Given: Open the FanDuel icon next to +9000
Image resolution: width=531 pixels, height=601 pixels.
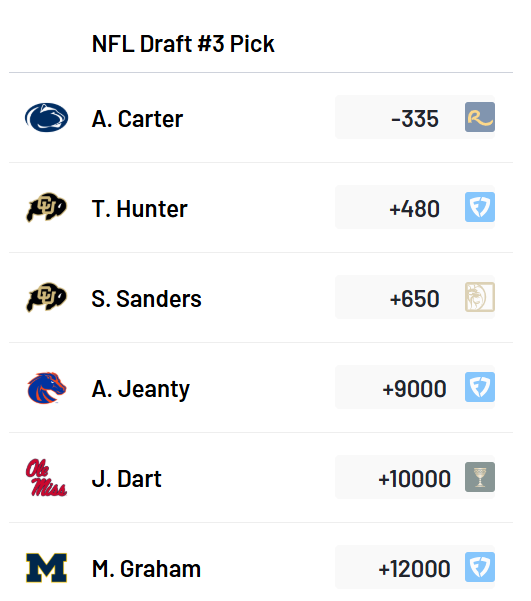Looking at the screenshot, I should click(x=480, y=387).
